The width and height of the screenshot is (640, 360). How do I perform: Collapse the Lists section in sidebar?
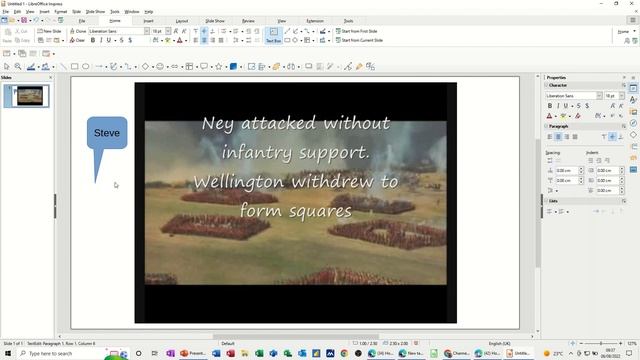coord(547,201)
